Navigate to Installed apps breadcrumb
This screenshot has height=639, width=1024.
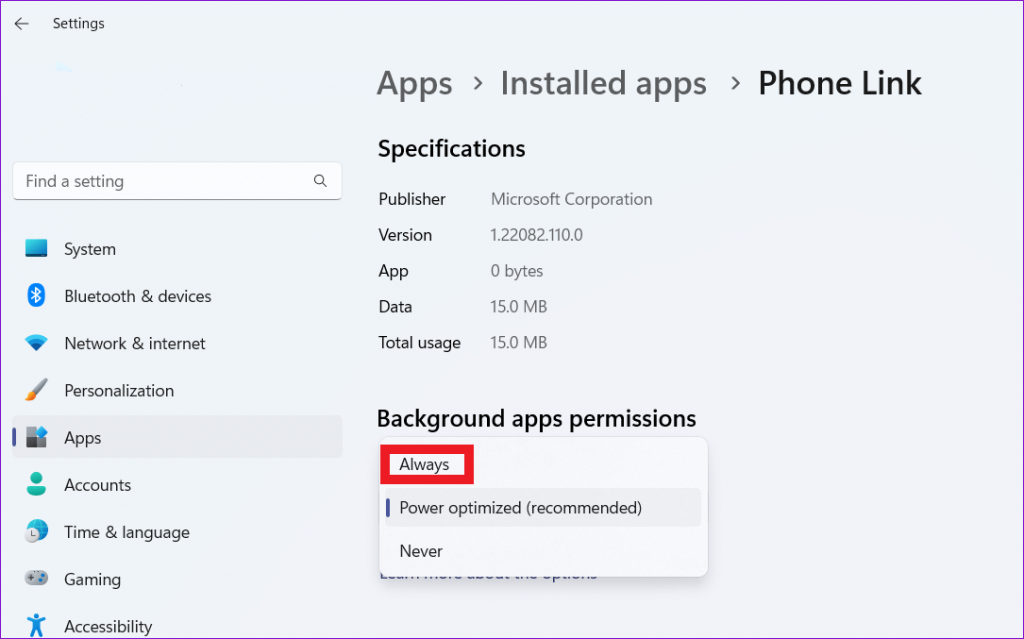[x=603, y=84]
